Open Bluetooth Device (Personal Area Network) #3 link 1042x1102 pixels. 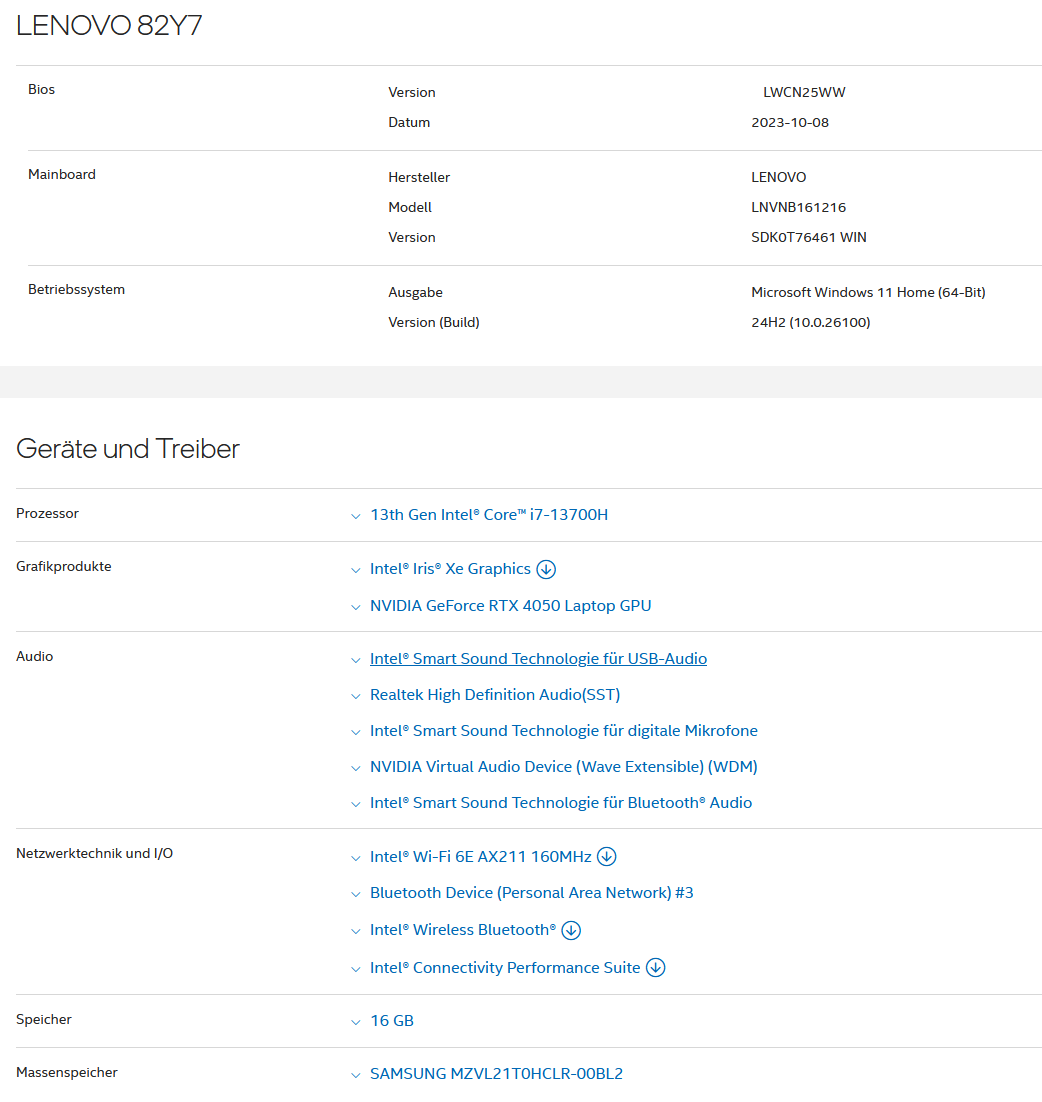pos(532,893)
